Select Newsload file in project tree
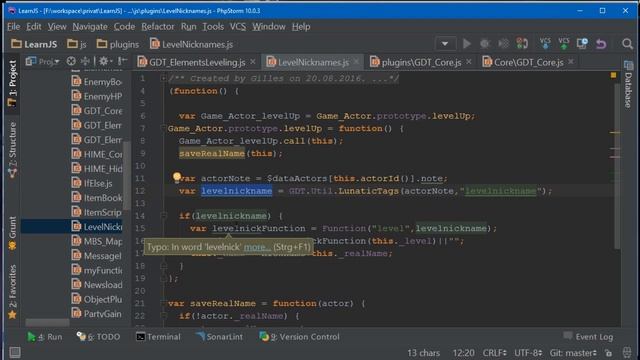This screenshot has height=360, width=640. 97,284
